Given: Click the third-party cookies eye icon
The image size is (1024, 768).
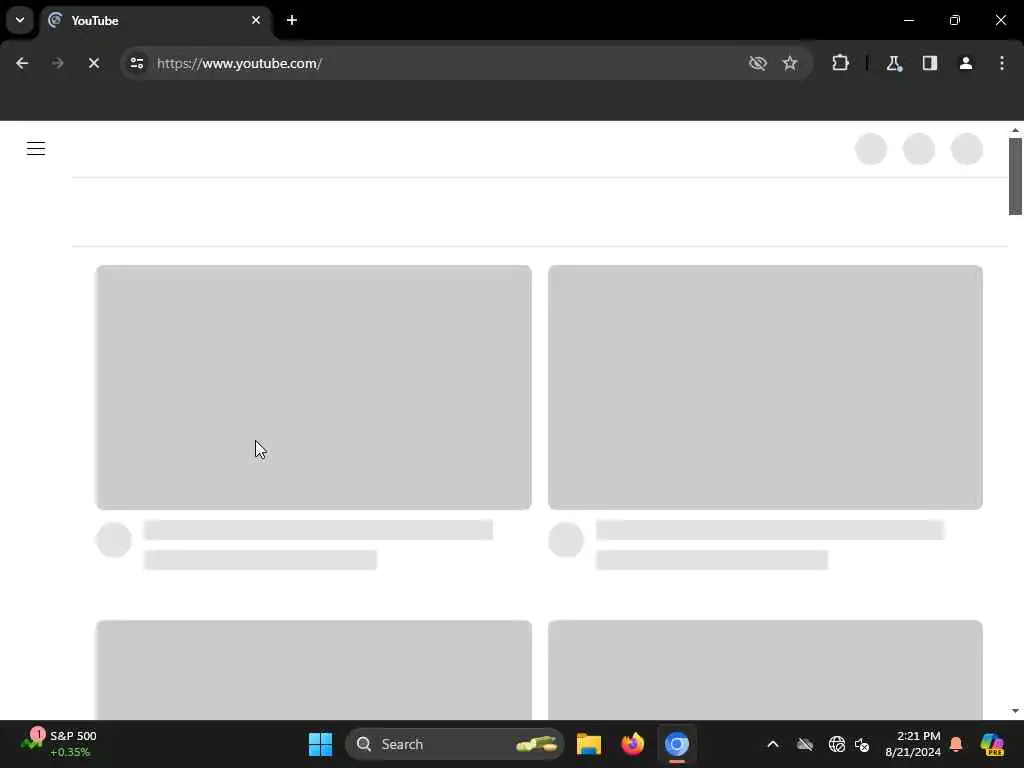Looking at the screenshot, I should click(x=758, y=63).
